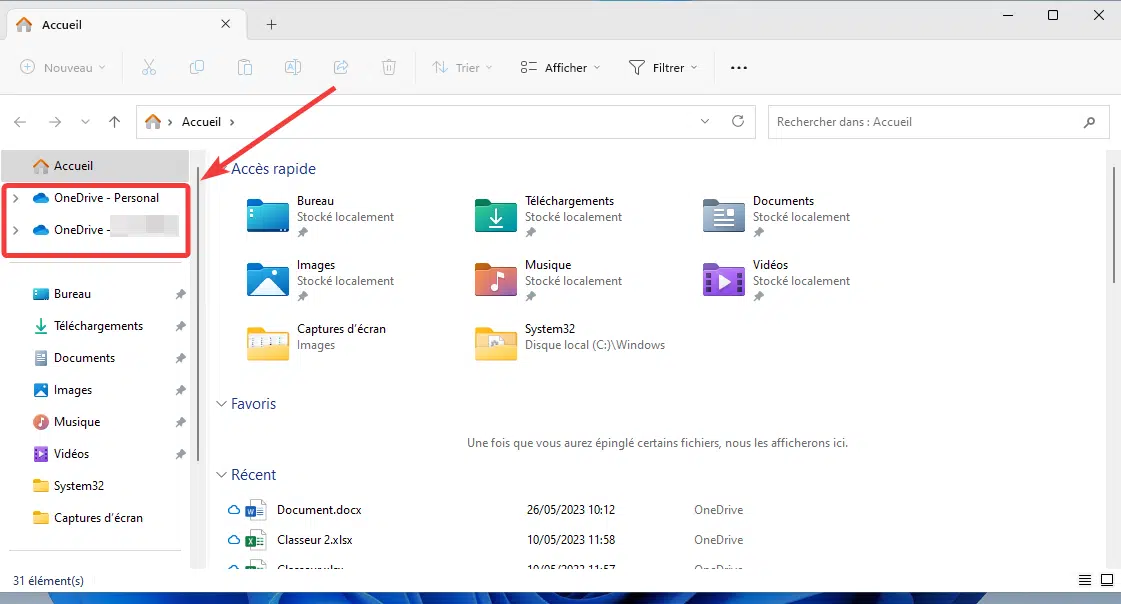
Task: Click Accueil breadcrumb in address bar
Action: (x=201, y=122)
